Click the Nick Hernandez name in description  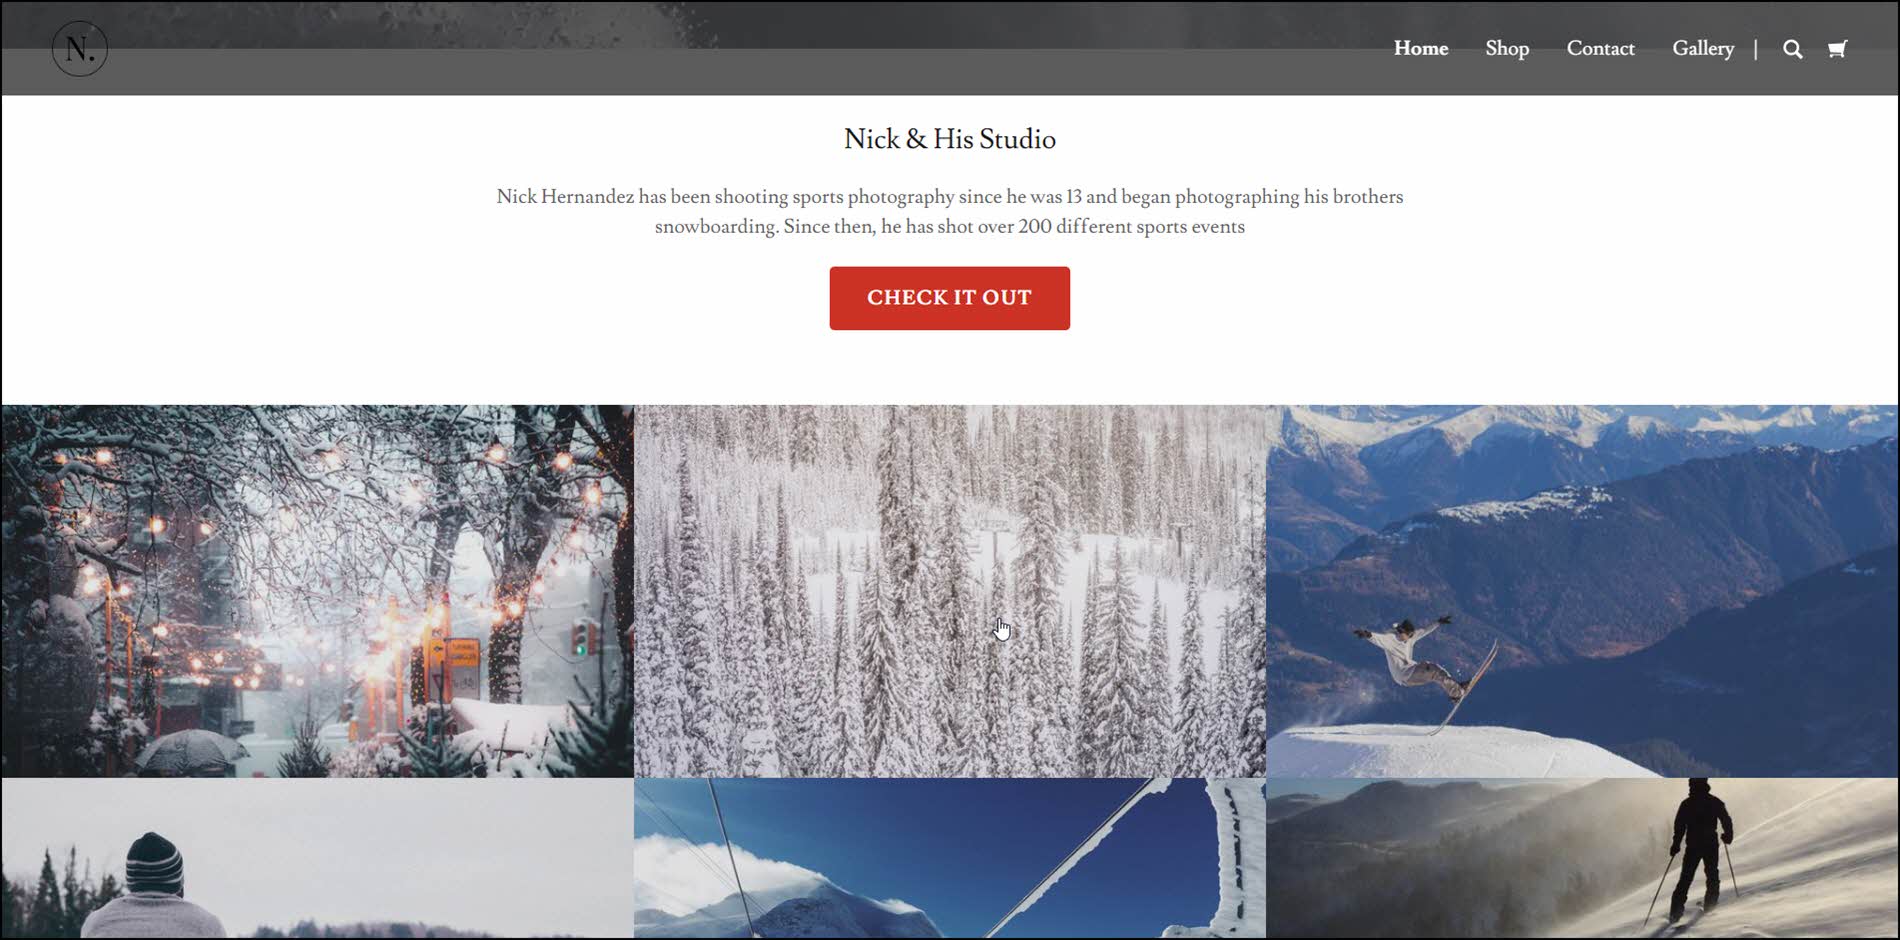click(x=565, y=197)
